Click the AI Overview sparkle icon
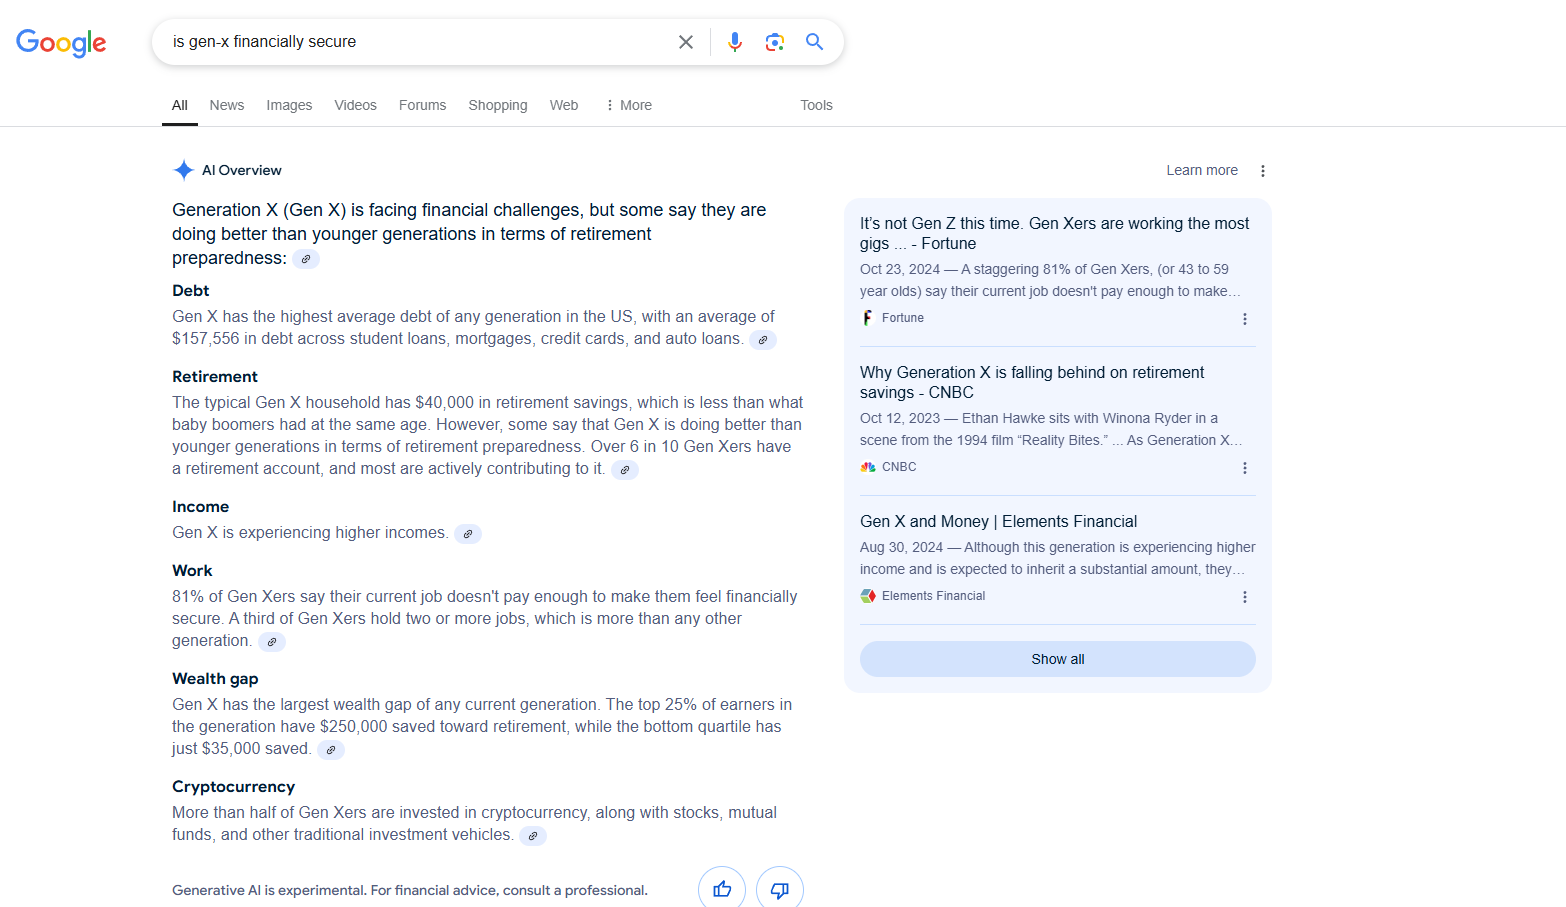1566x907 pixels. pos(183,170)
